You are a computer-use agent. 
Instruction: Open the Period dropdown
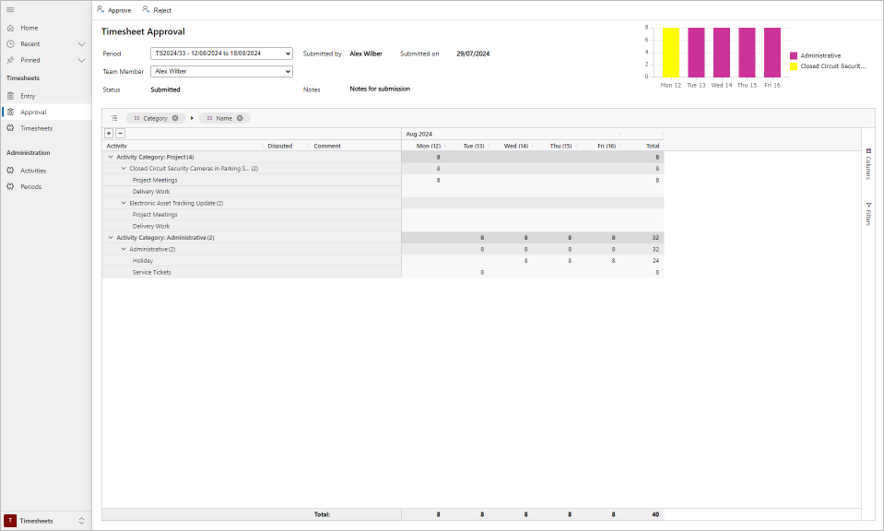(x=221, y=54)
